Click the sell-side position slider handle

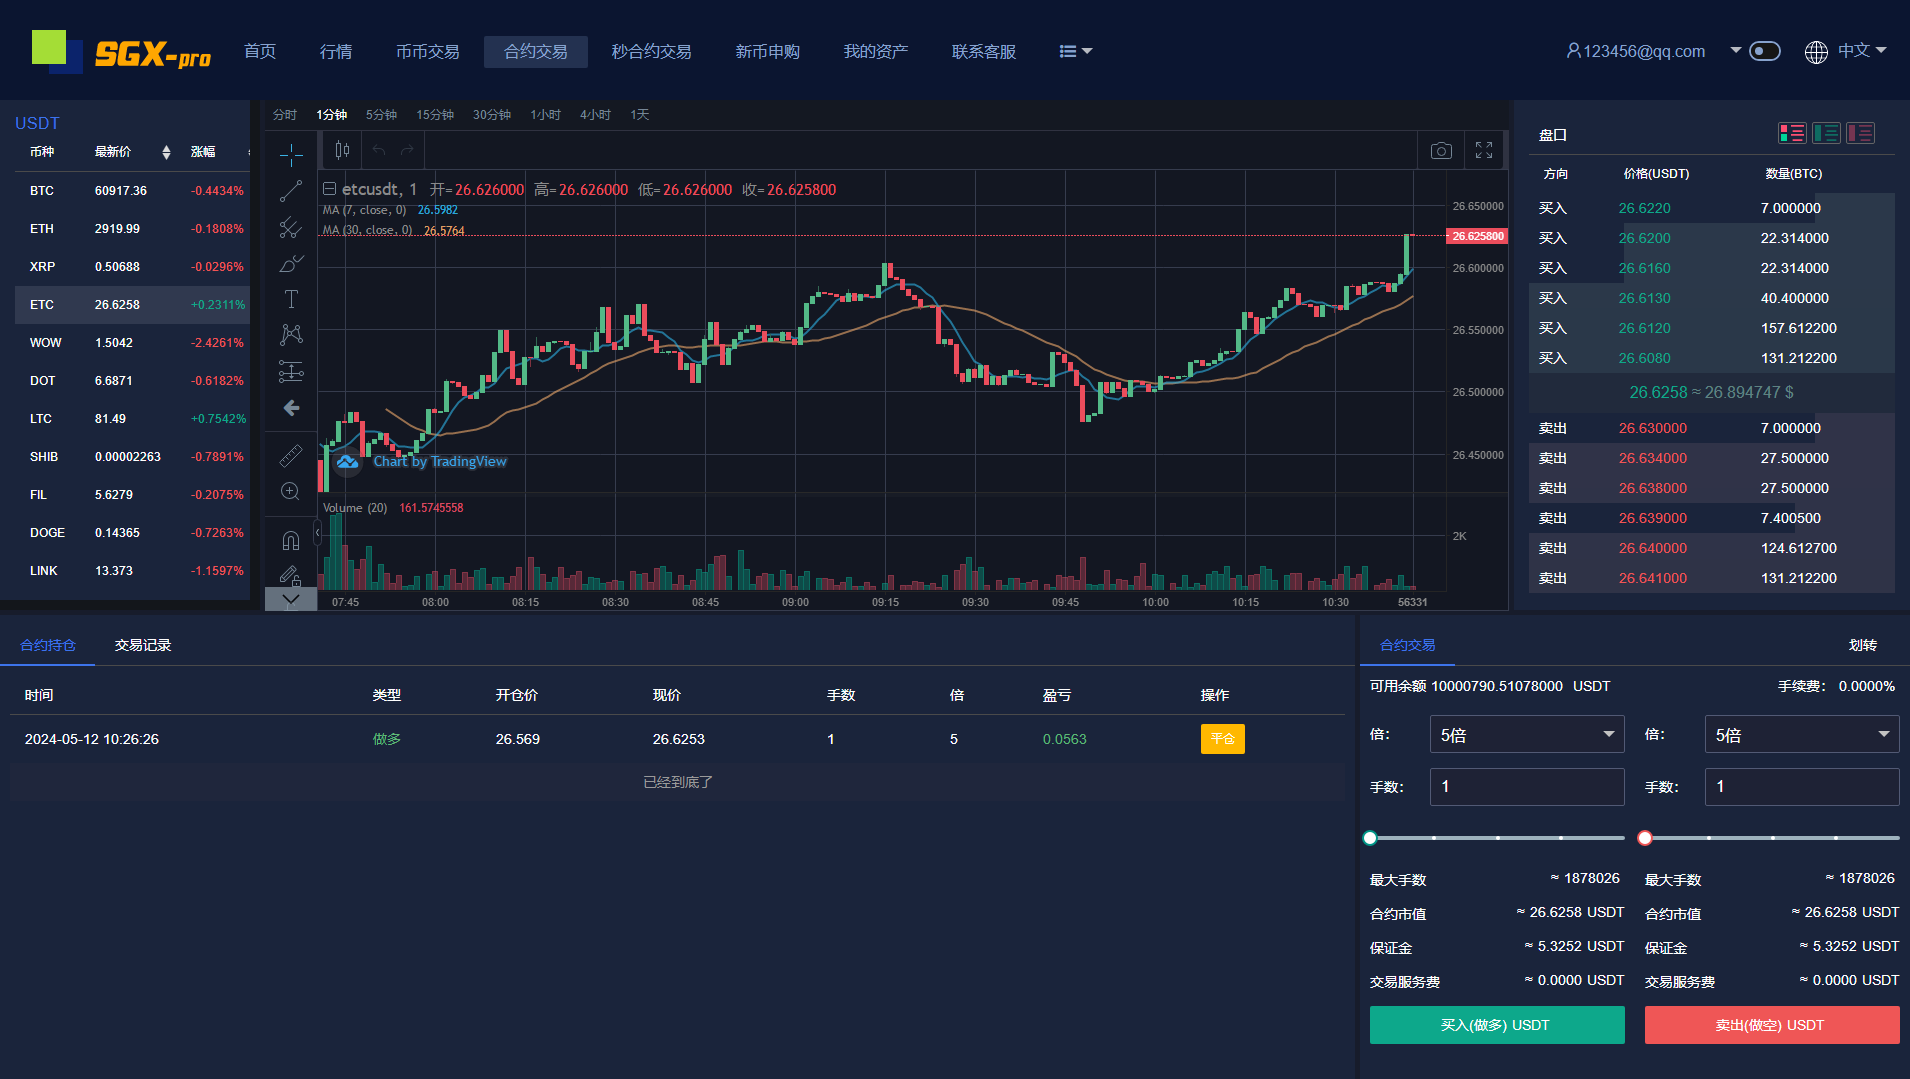(1645, 838)
